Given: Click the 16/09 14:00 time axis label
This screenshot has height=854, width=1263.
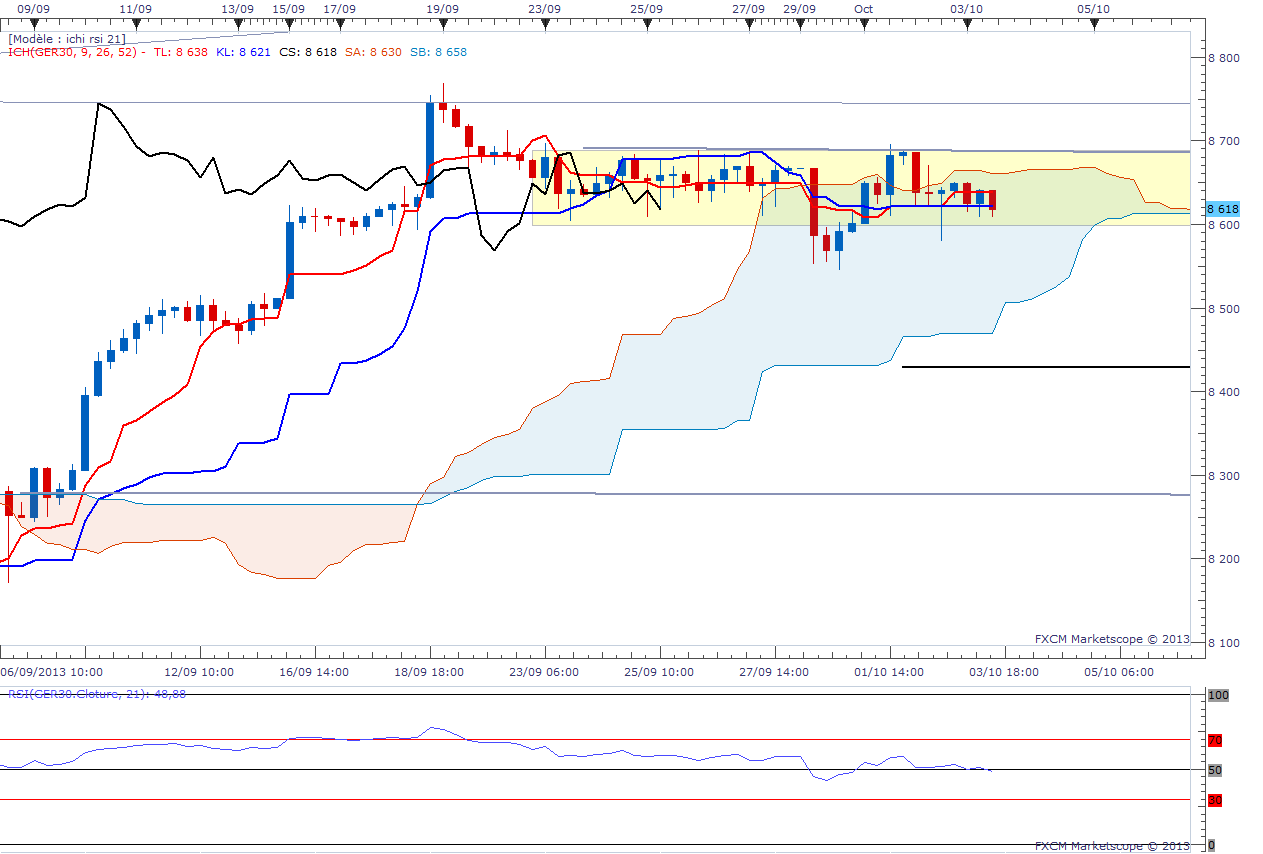Looking at the screenshot, I should pyautogui.click(x=314, y=672).
